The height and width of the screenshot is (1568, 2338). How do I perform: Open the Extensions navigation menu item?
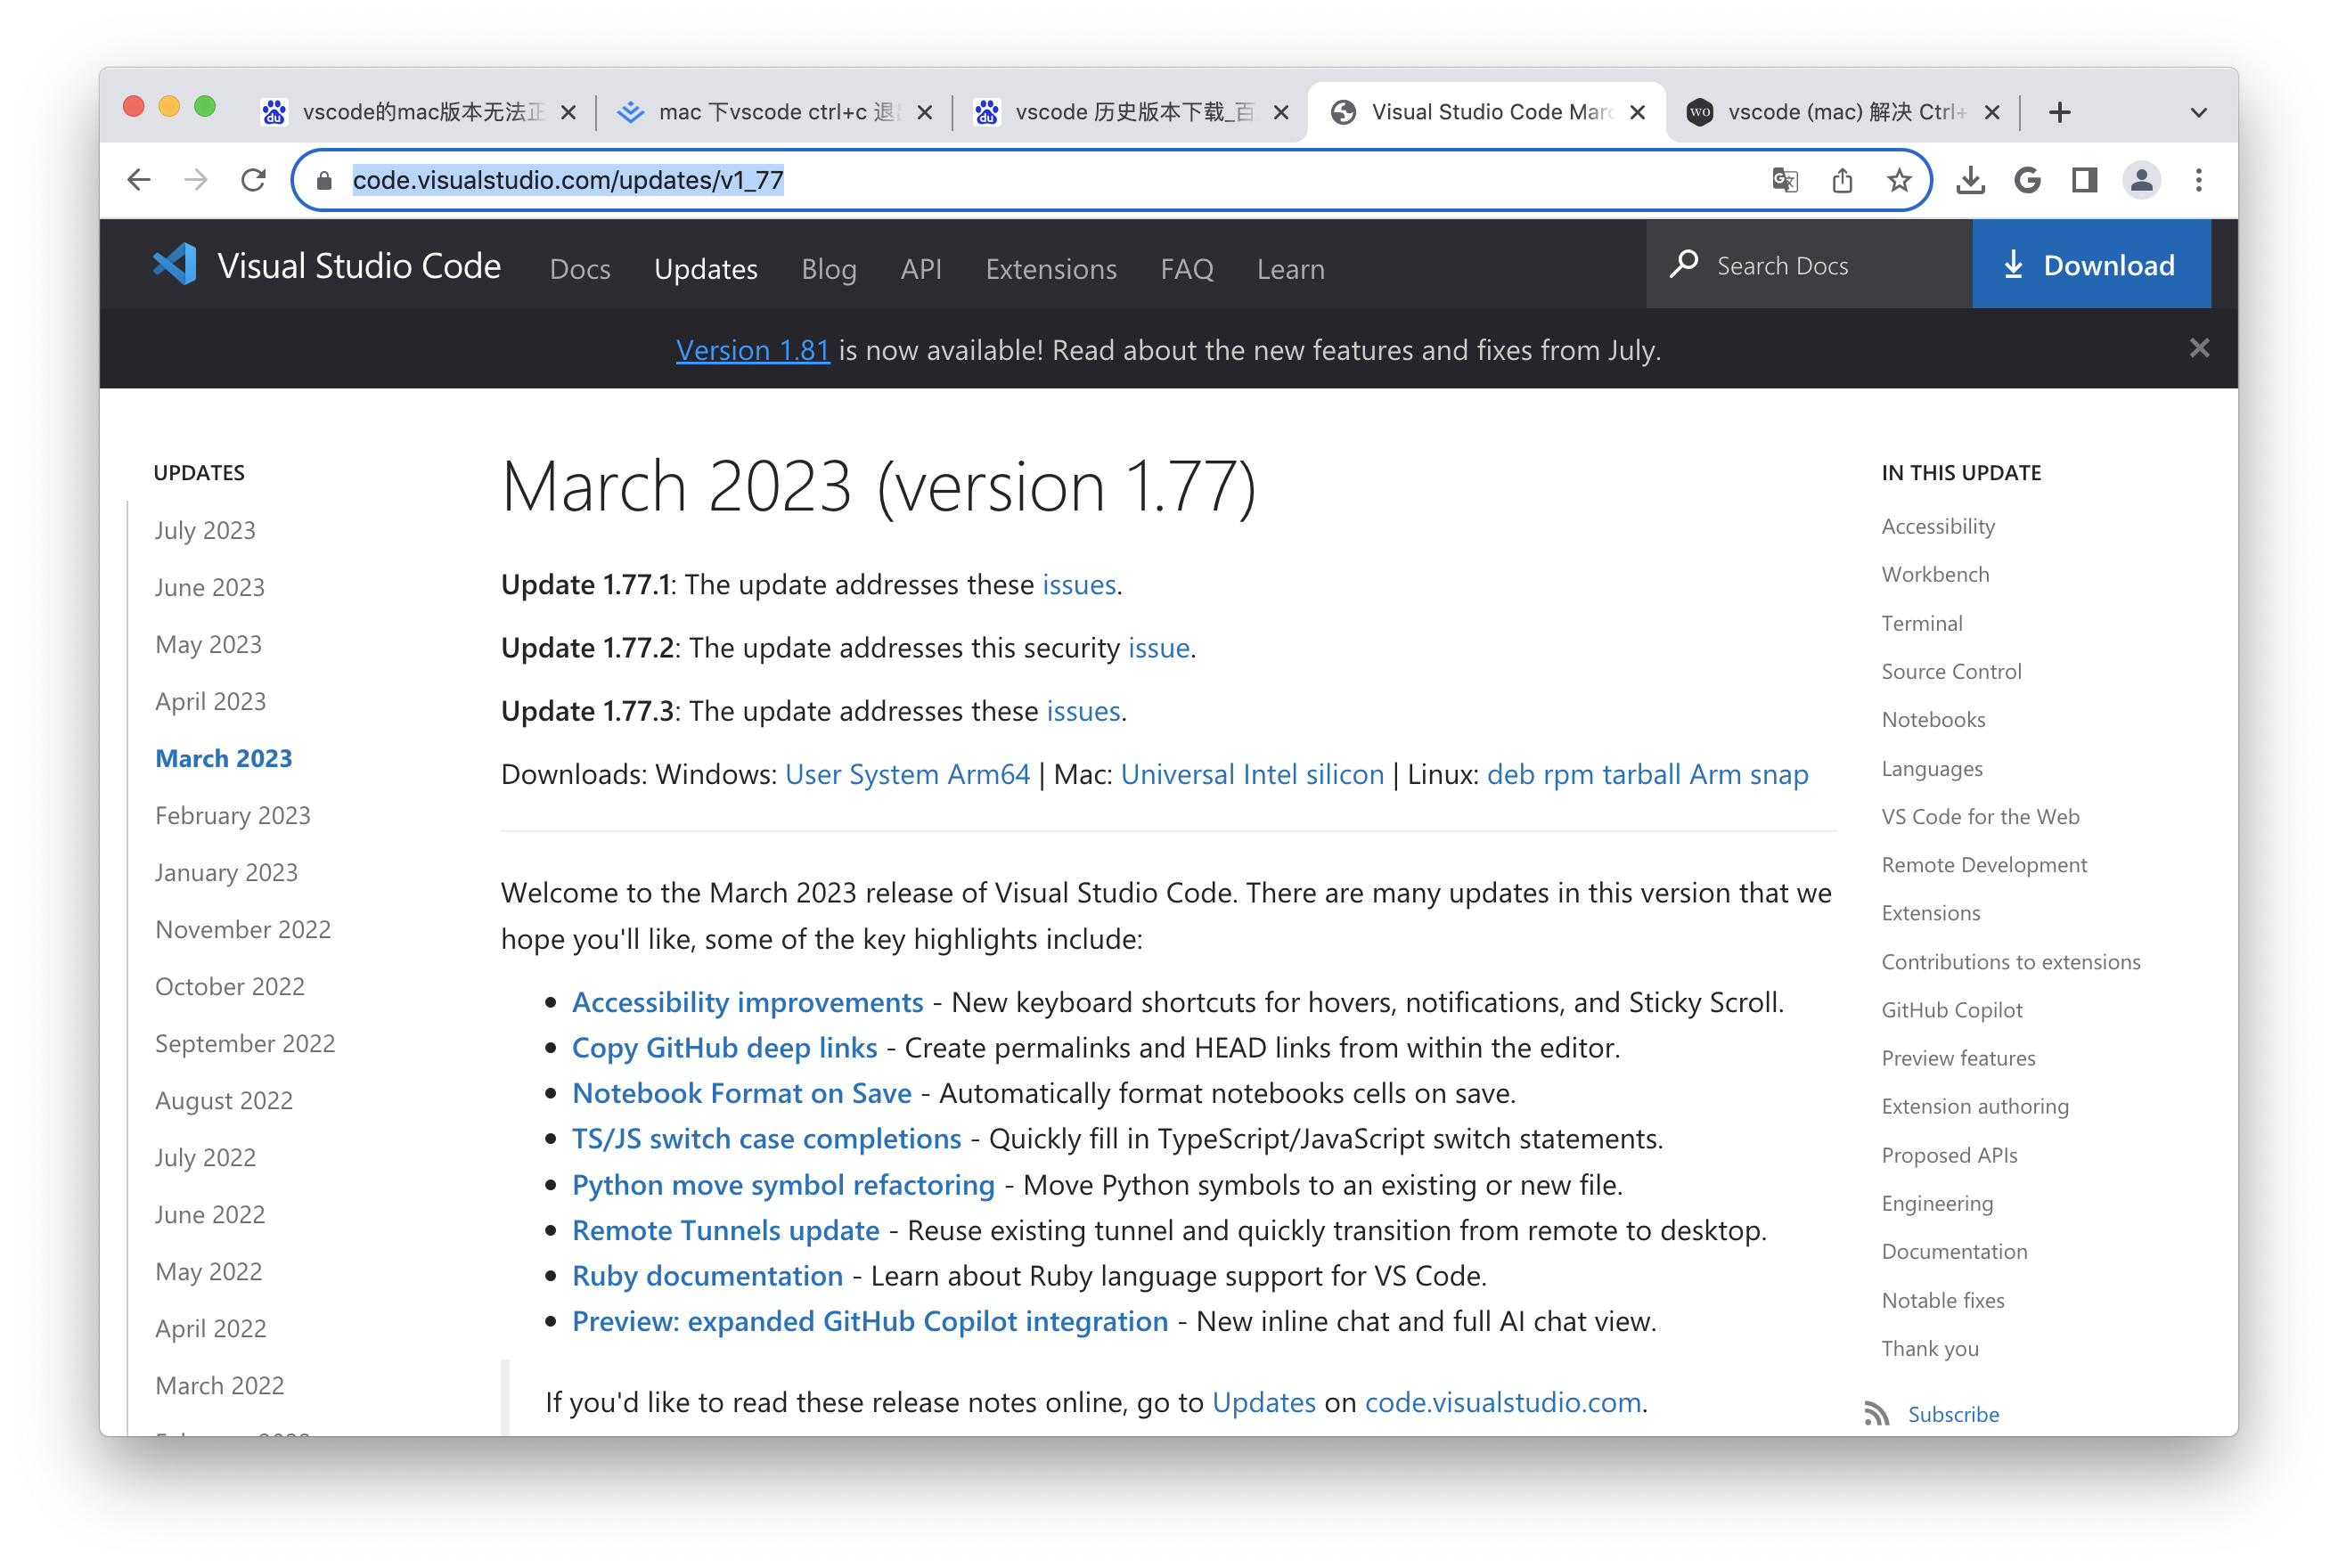pos(1050,269)
